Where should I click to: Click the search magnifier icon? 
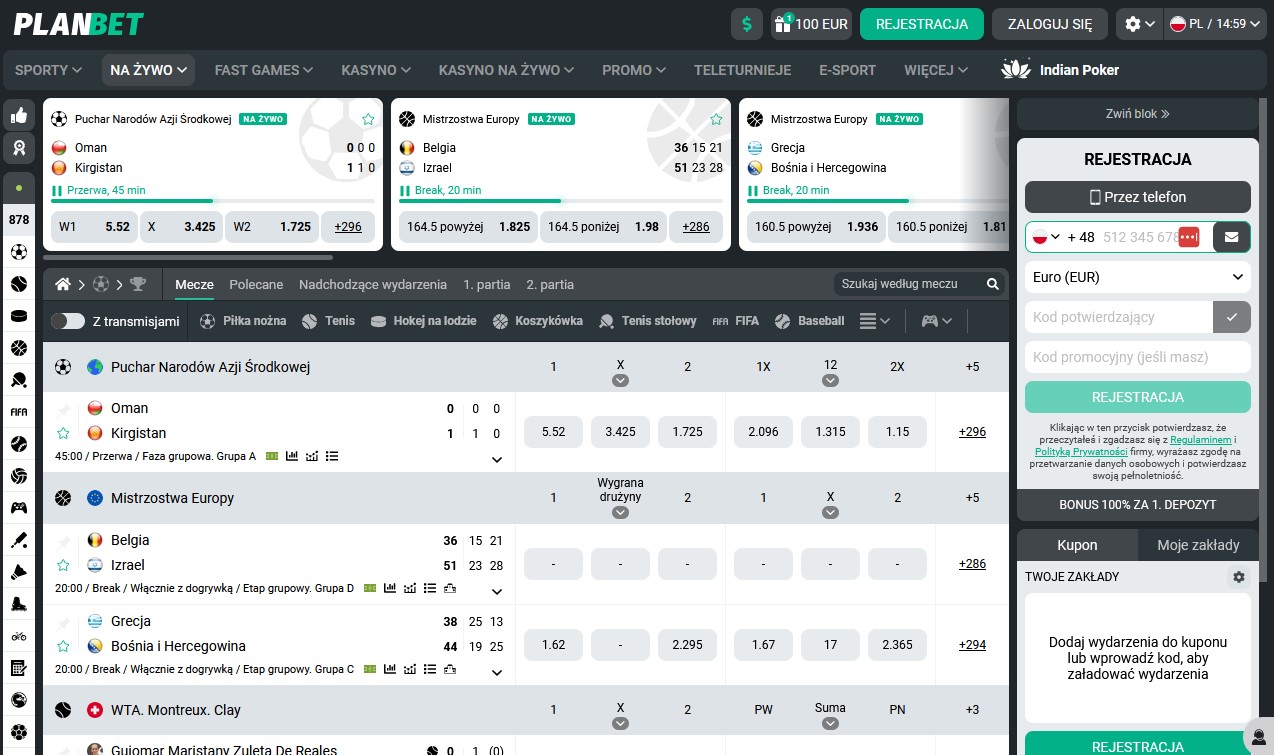tap(993, 285)
